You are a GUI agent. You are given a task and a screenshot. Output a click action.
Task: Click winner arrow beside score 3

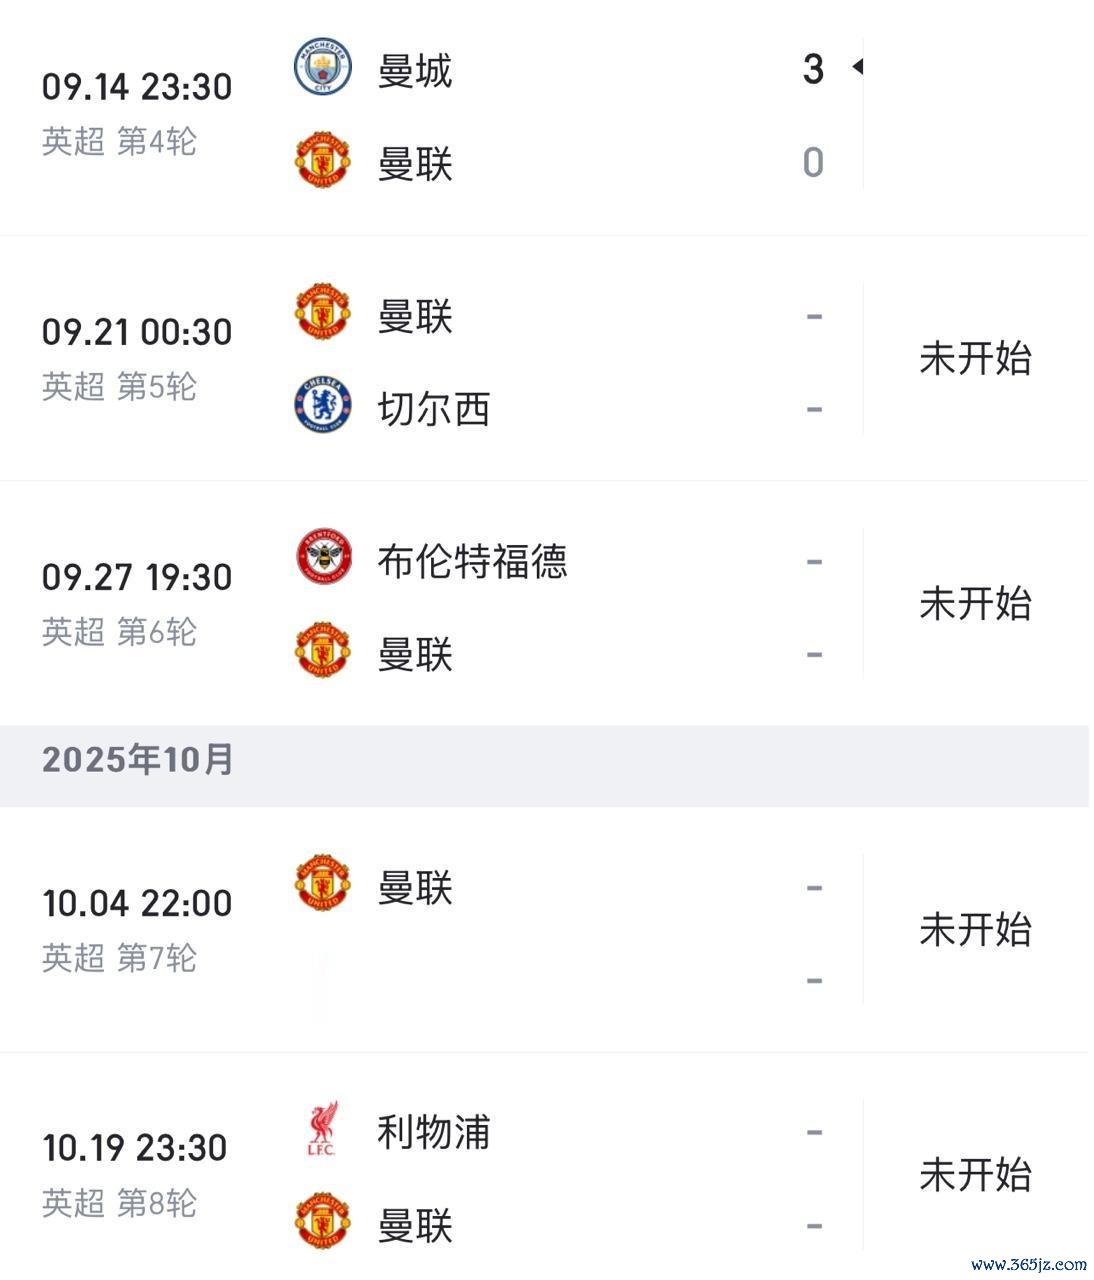click(857, 67)
